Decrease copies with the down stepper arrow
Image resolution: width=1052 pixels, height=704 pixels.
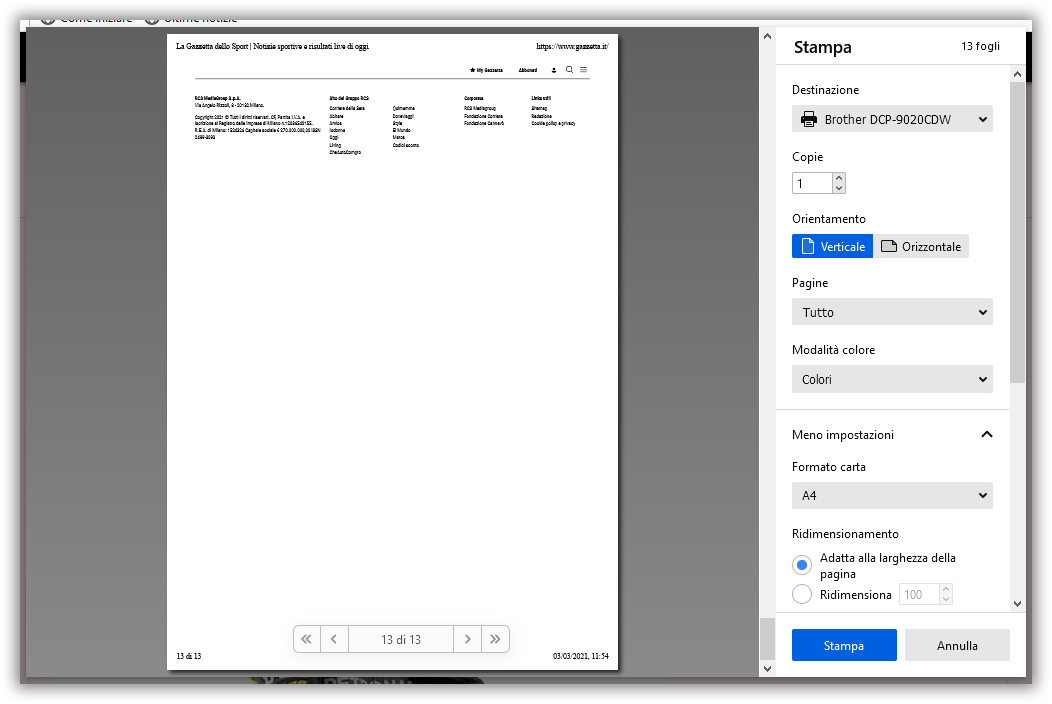point(839,189)
